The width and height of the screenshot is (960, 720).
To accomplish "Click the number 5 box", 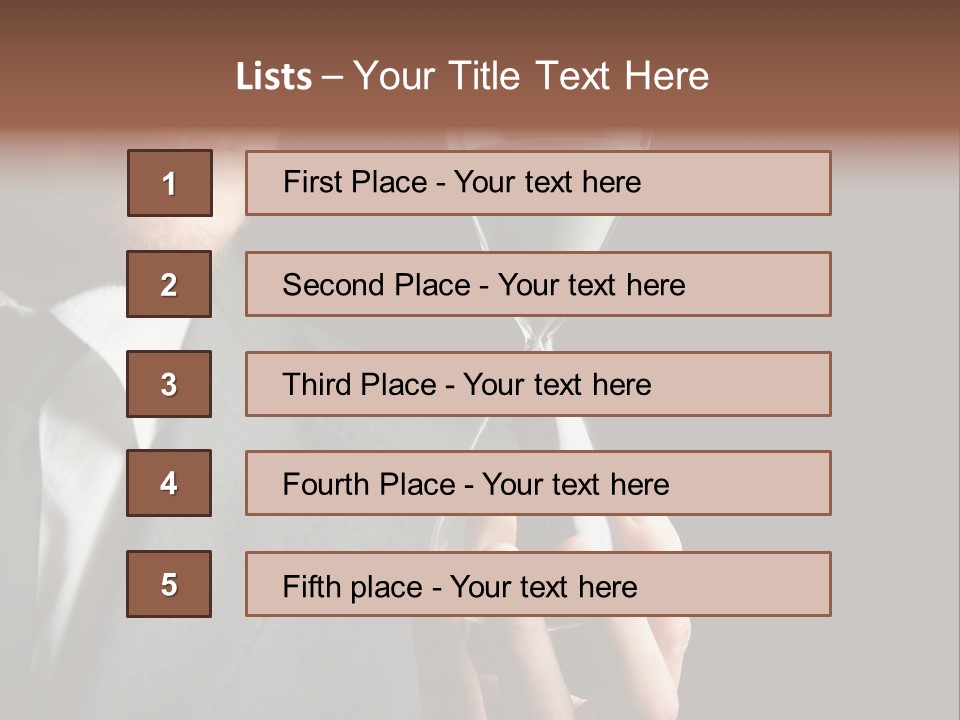I will click(x=169, y=584).
